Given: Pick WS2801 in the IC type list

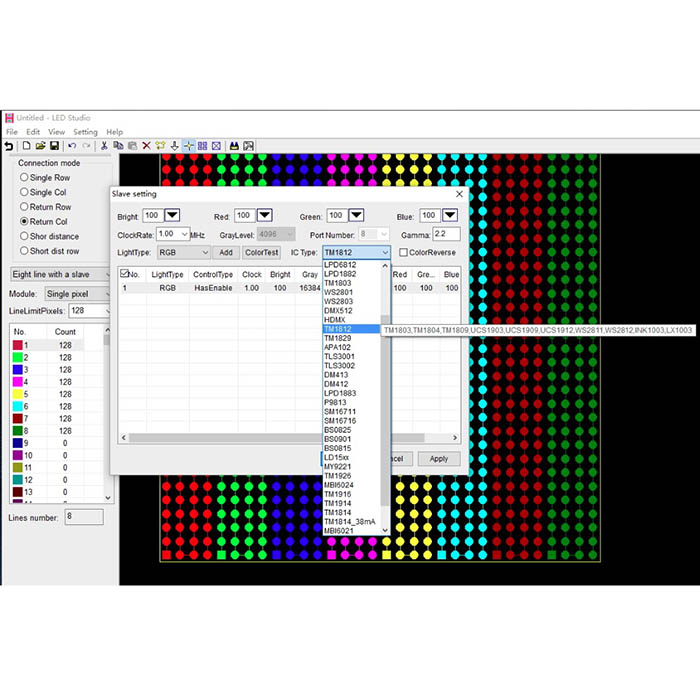Looking at the screenshot, I should [x=351, y=292].
